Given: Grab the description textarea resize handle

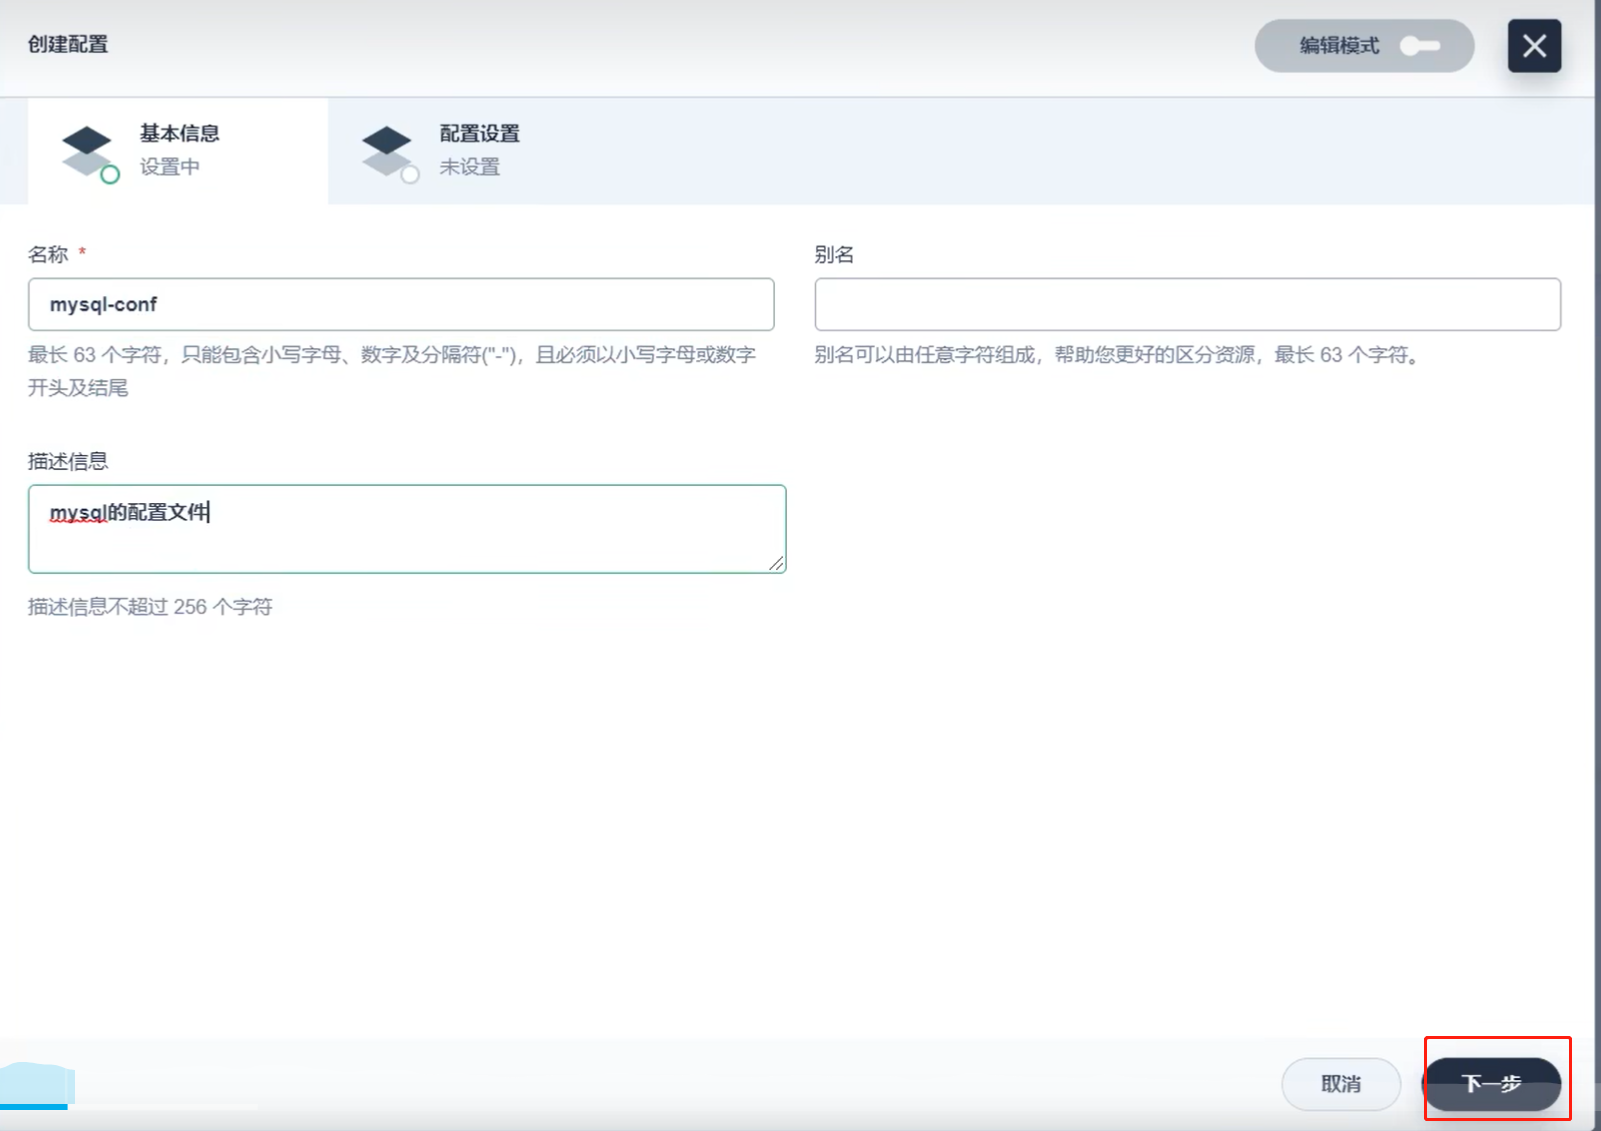Looking at the screenshot, I should point(776,564).
